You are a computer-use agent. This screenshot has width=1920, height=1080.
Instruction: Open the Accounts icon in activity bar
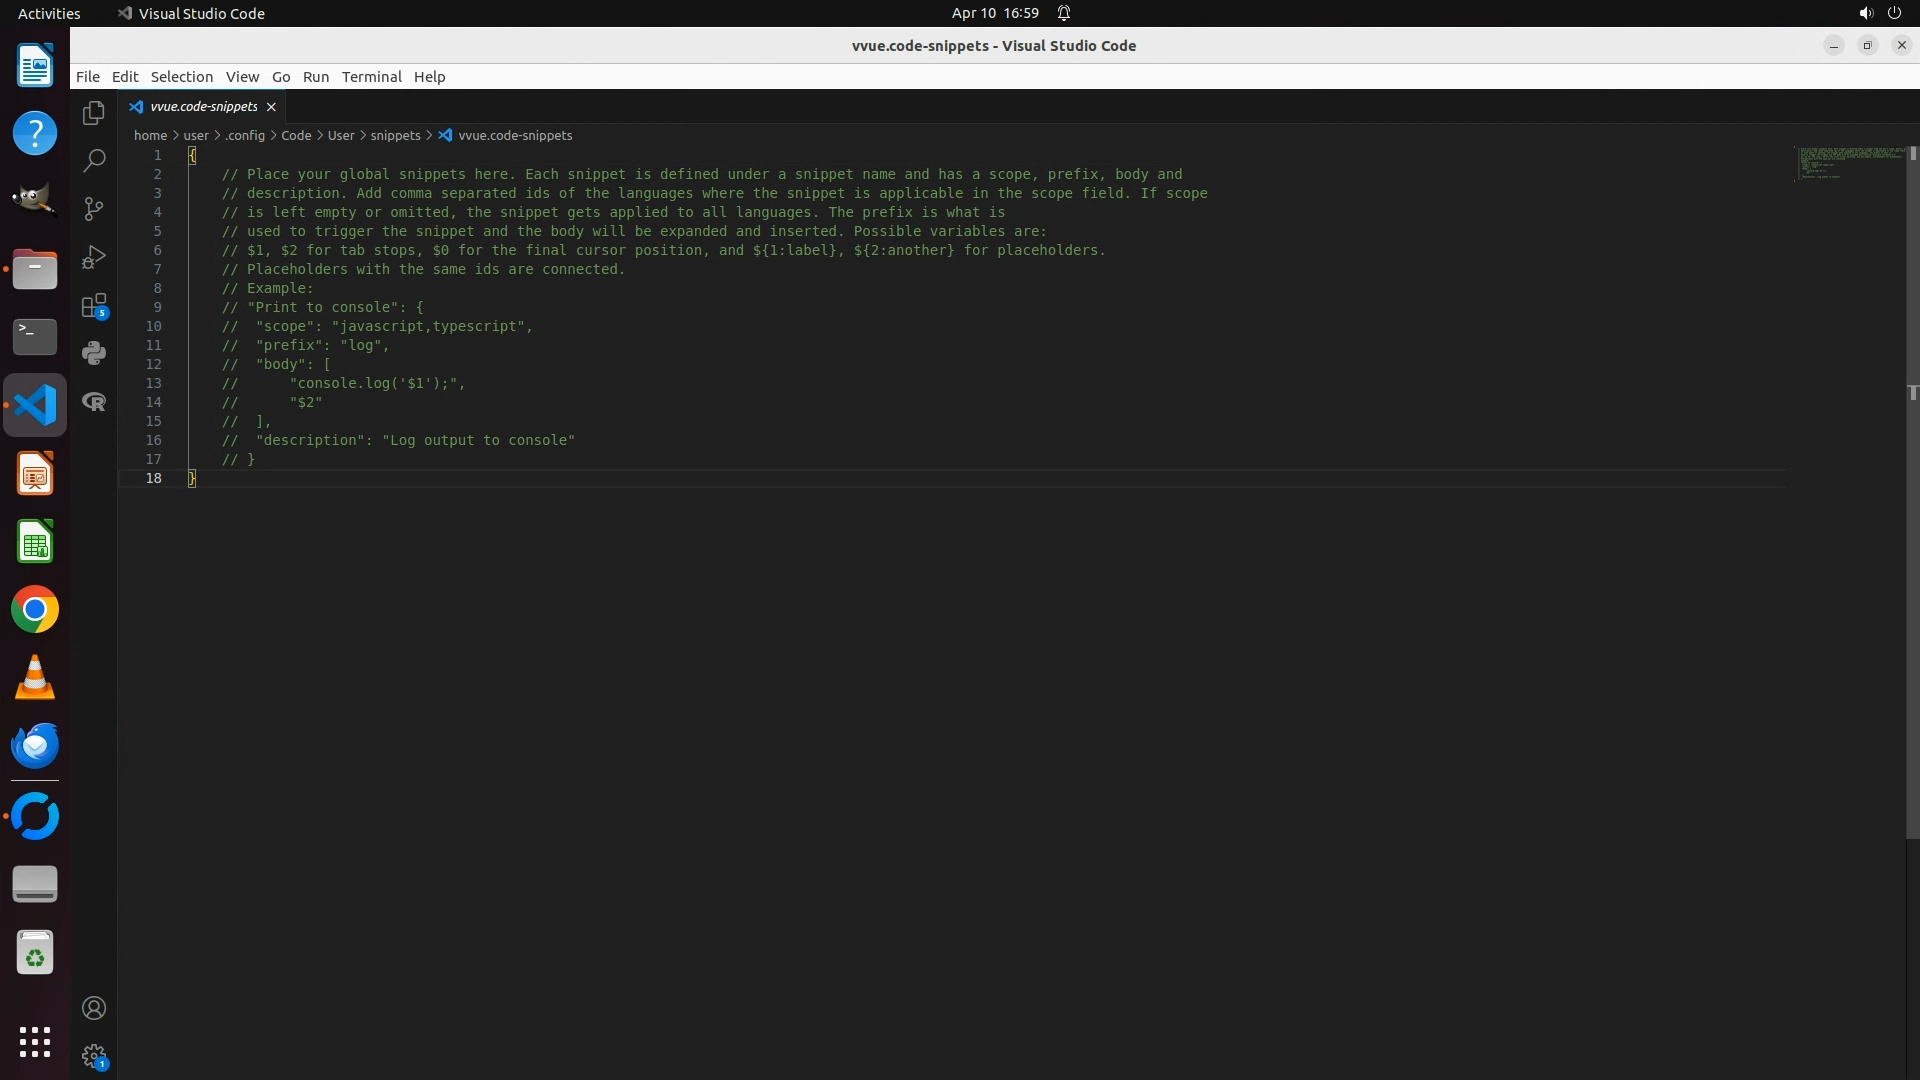click(x=94, y=1008)
